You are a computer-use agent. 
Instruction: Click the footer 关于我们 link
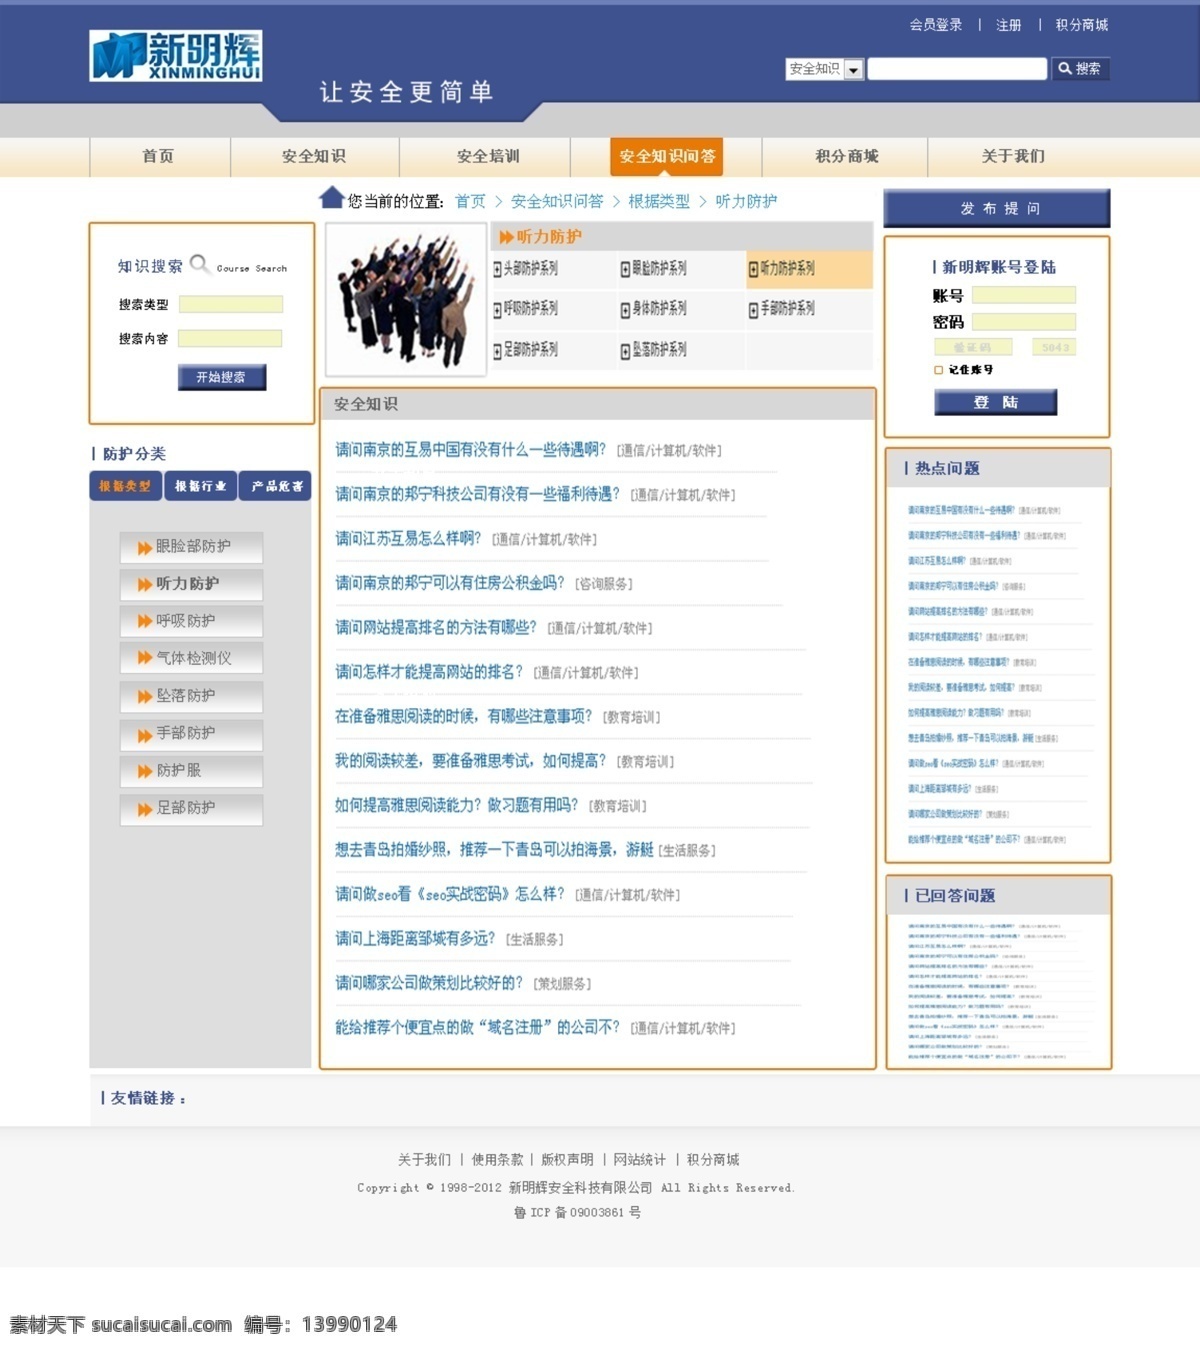(424, 1160)
